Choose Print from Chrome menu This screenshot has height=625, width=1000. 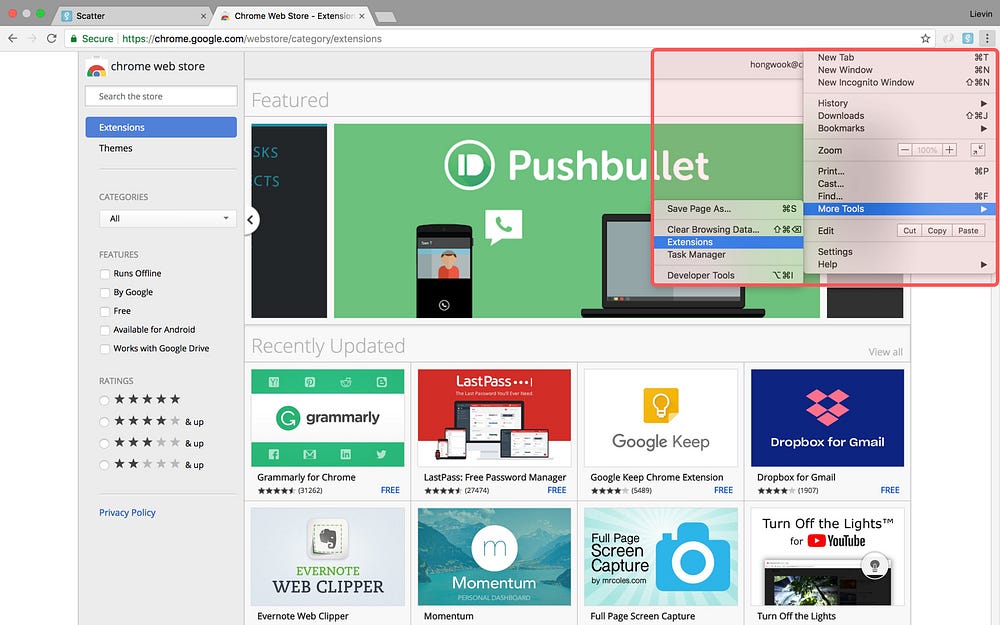[901, 171]
